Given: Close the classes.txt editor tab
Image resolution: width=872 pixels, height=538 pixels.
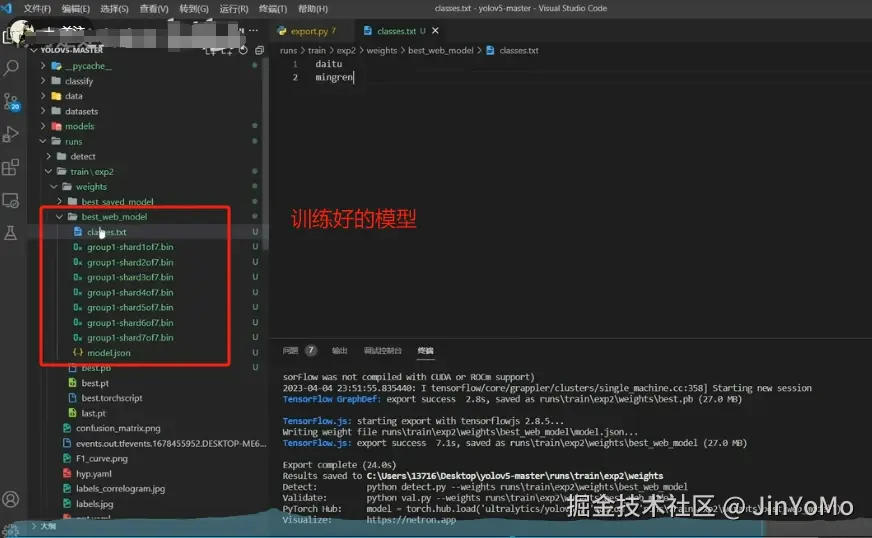Looking at the screenshot, I should point(435,31).
